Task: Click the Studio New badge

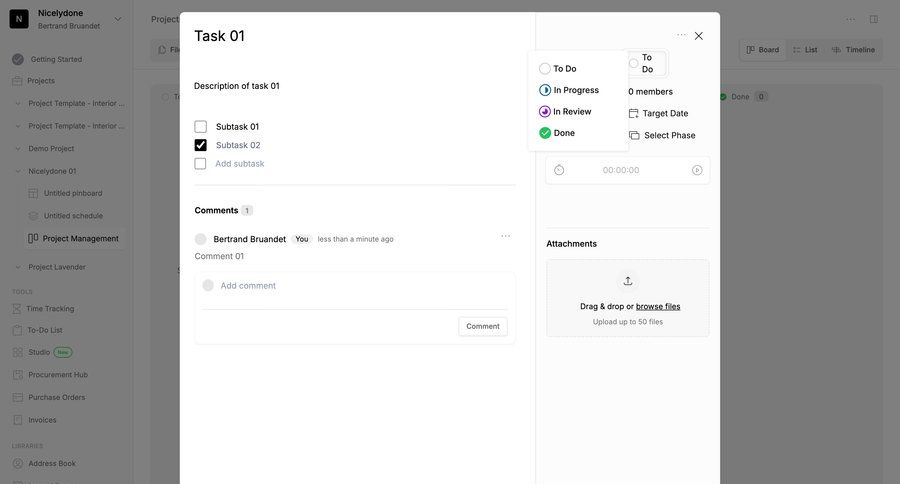Action: tap(63, 352)
